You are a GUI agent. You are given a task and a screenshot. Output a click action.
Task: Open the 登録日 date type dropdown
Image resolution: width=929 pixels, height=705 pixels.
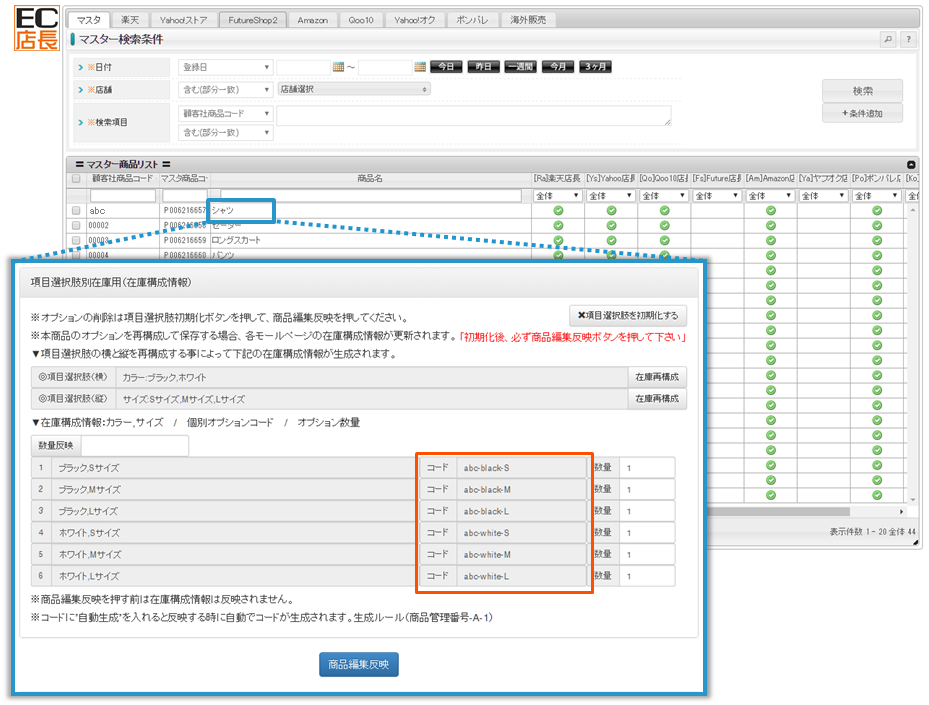tap(225, 67)
